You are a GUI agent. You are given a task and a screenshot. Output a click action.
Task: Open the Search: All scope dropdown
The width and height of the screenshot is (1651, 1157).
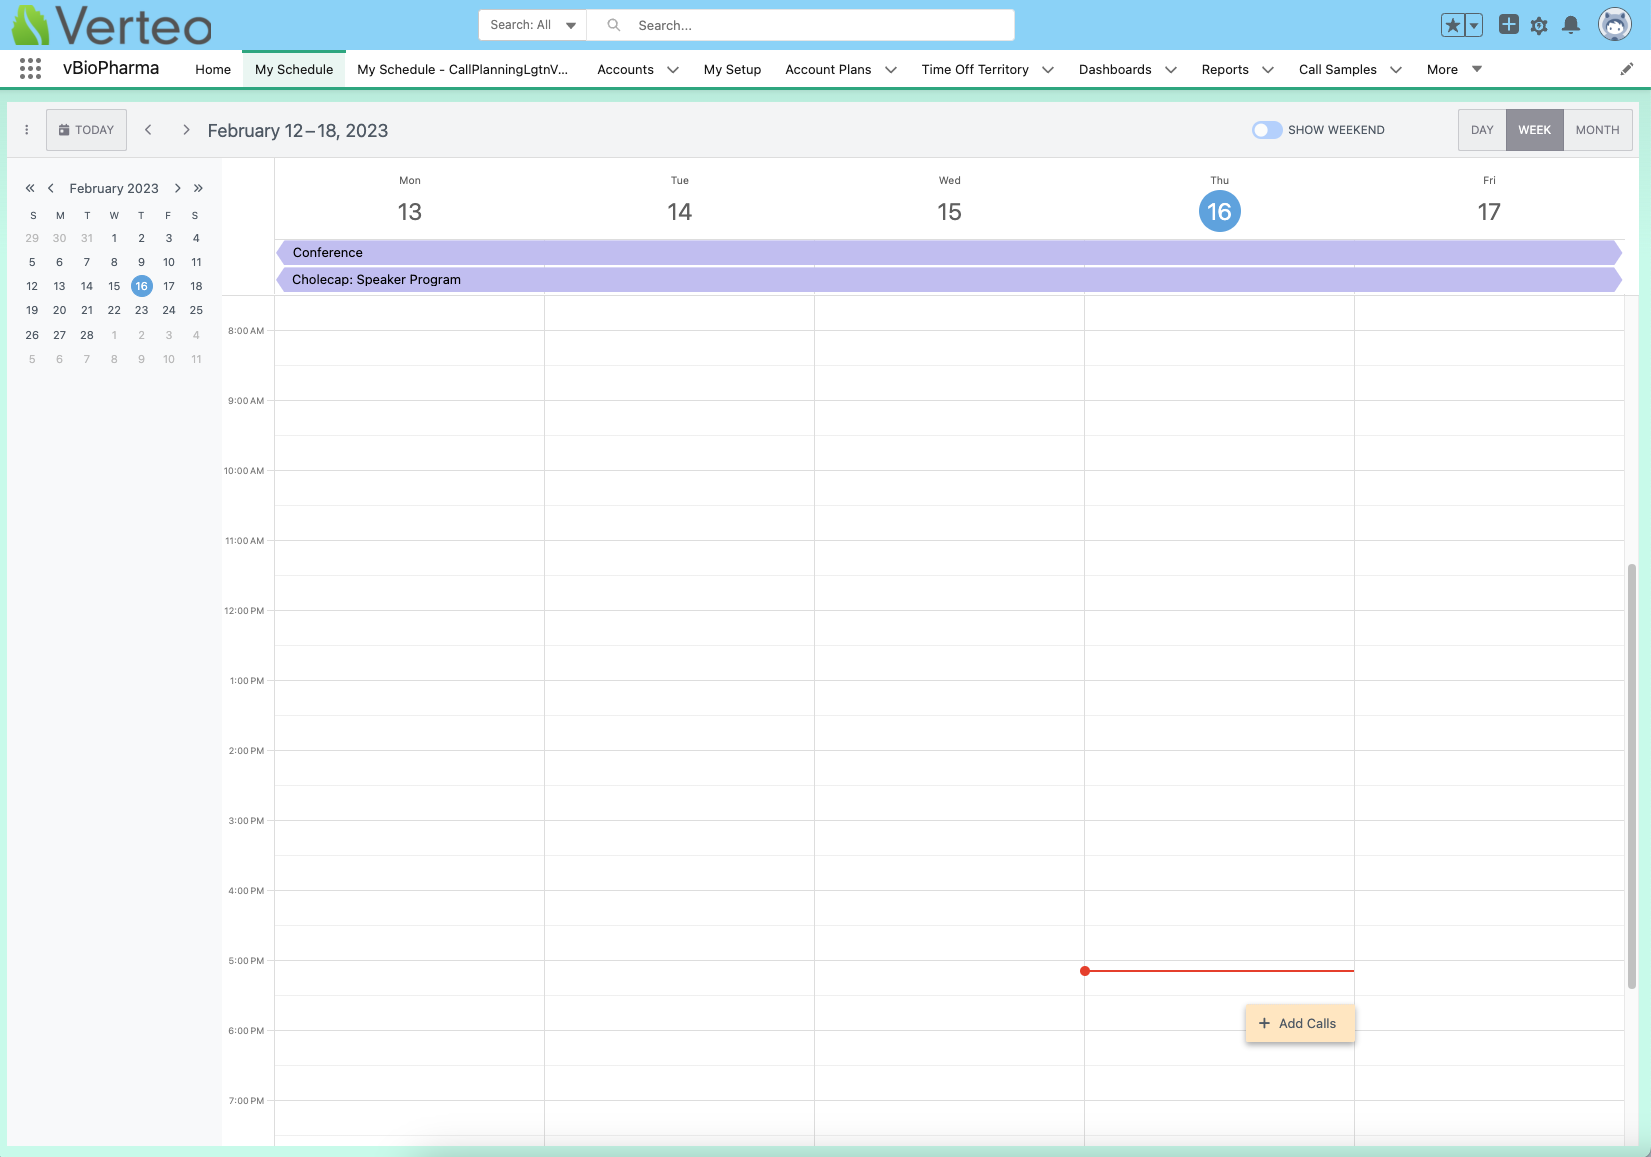[x=532, y=25]
